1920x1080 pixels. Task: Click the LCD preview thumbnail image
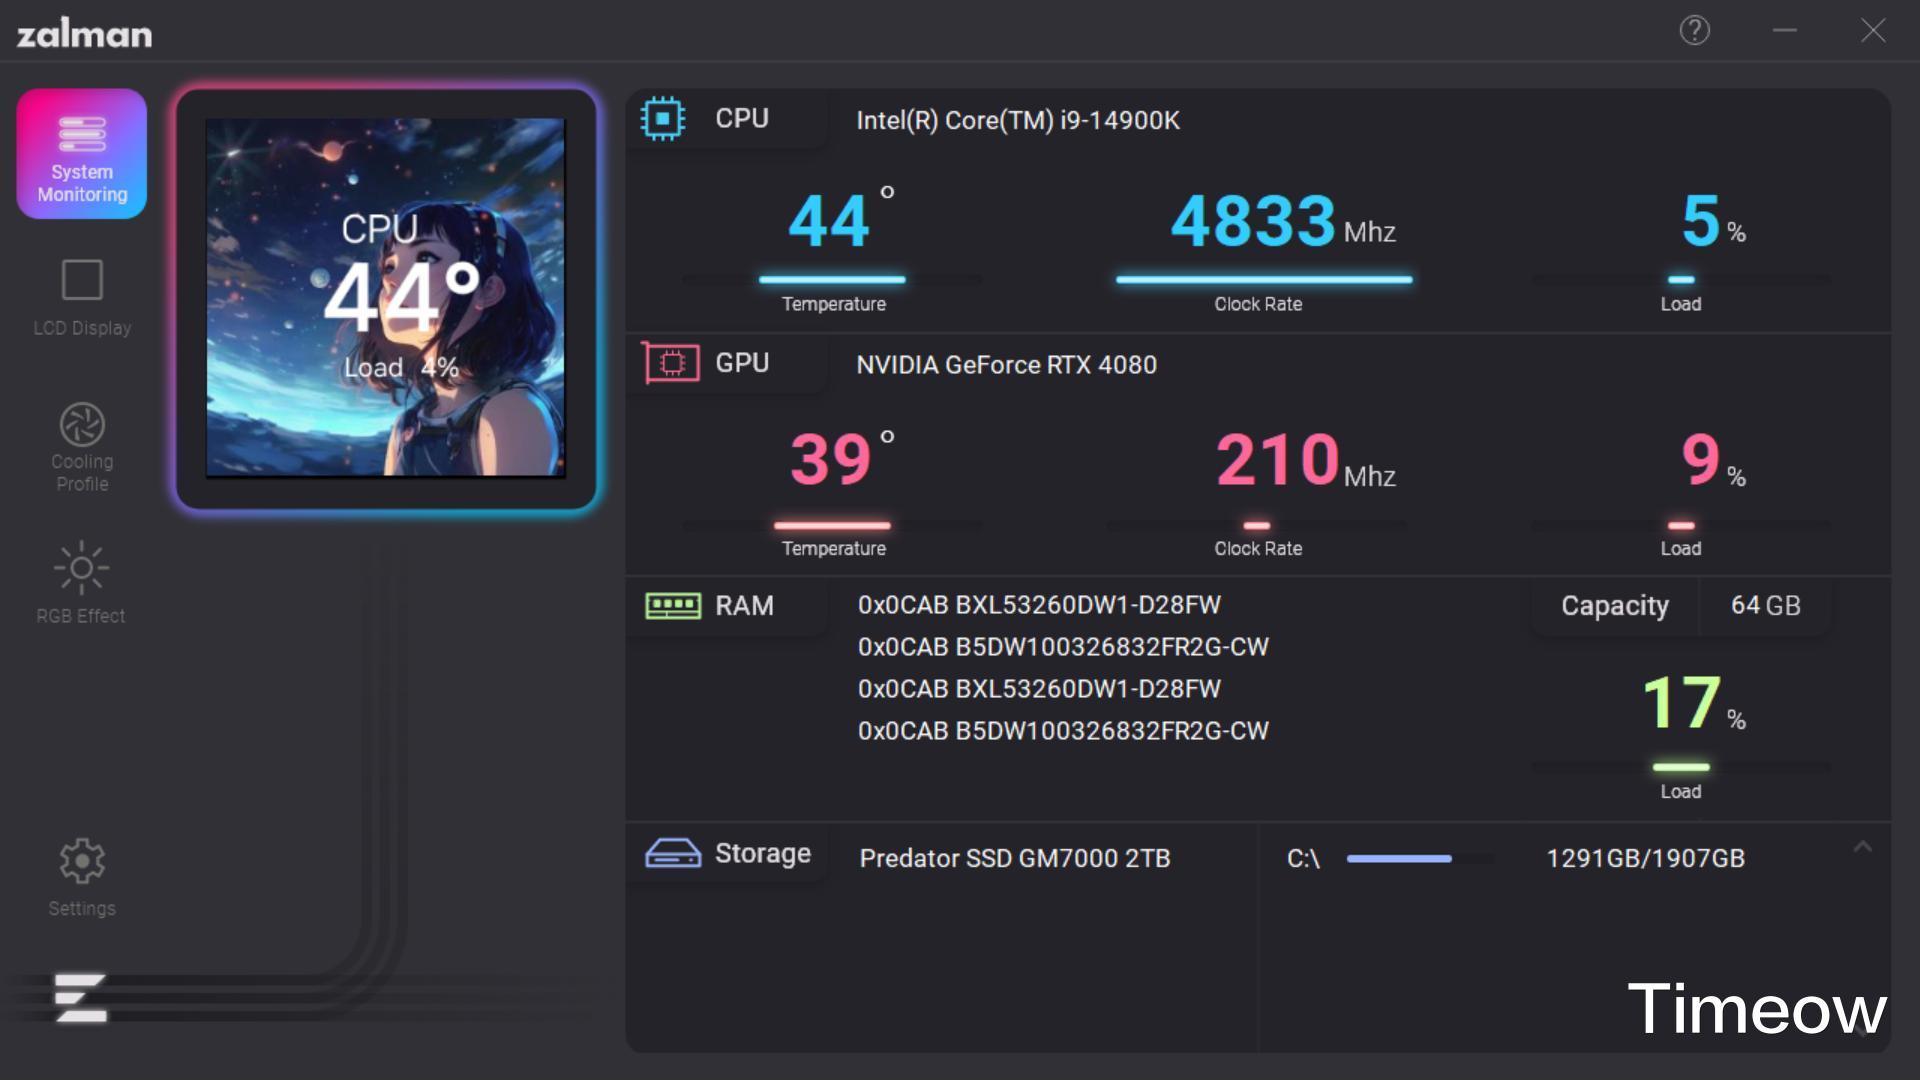click(385, 298)
